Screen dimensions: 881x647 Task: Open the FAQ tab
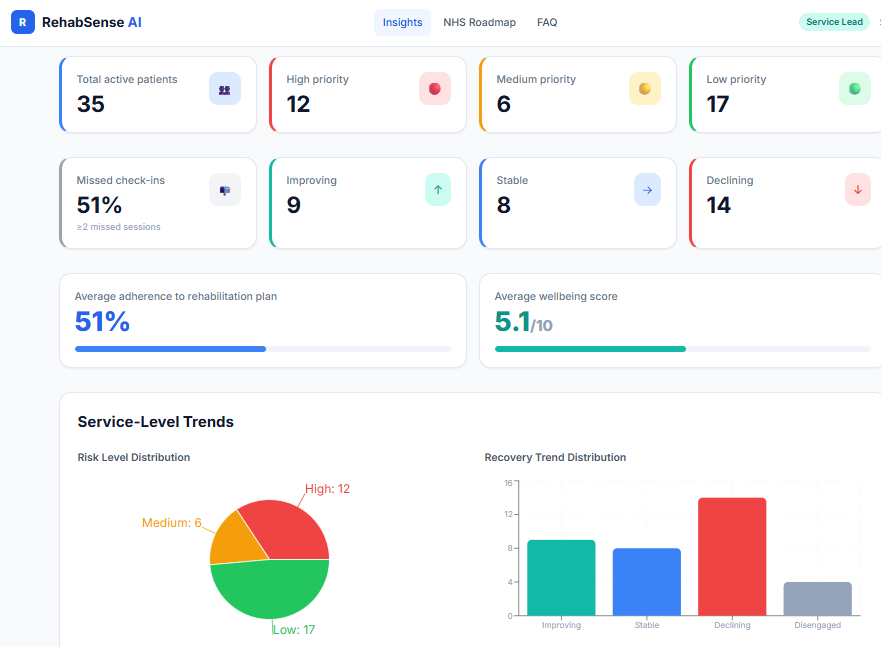[x=547, y=22]
